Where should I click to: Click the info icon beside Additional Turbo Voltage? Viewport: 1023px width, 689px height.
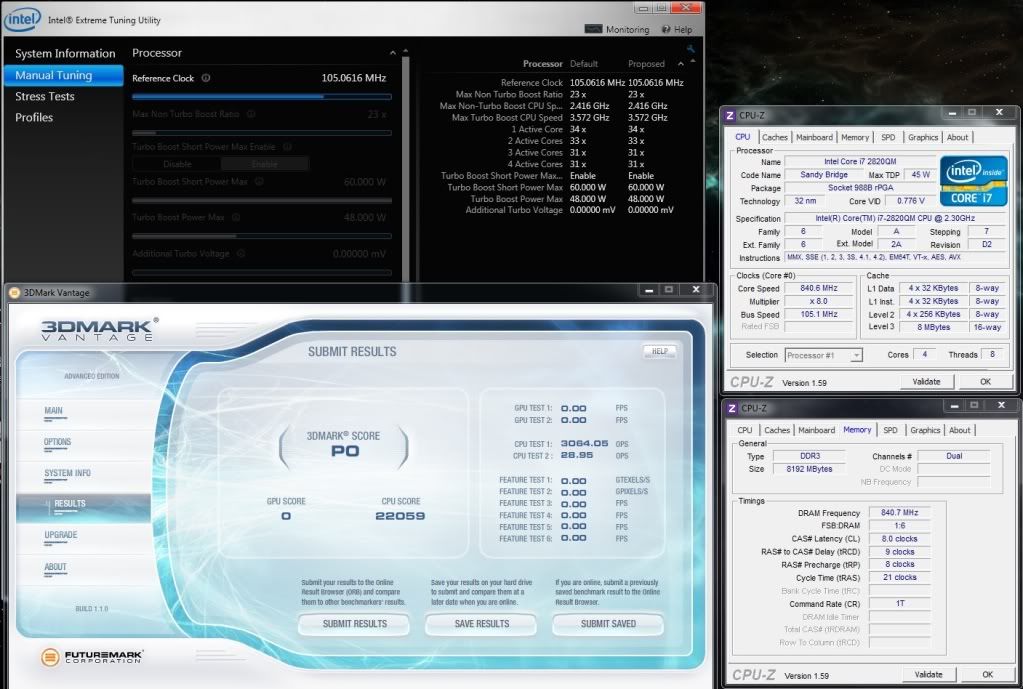[241, 253]
